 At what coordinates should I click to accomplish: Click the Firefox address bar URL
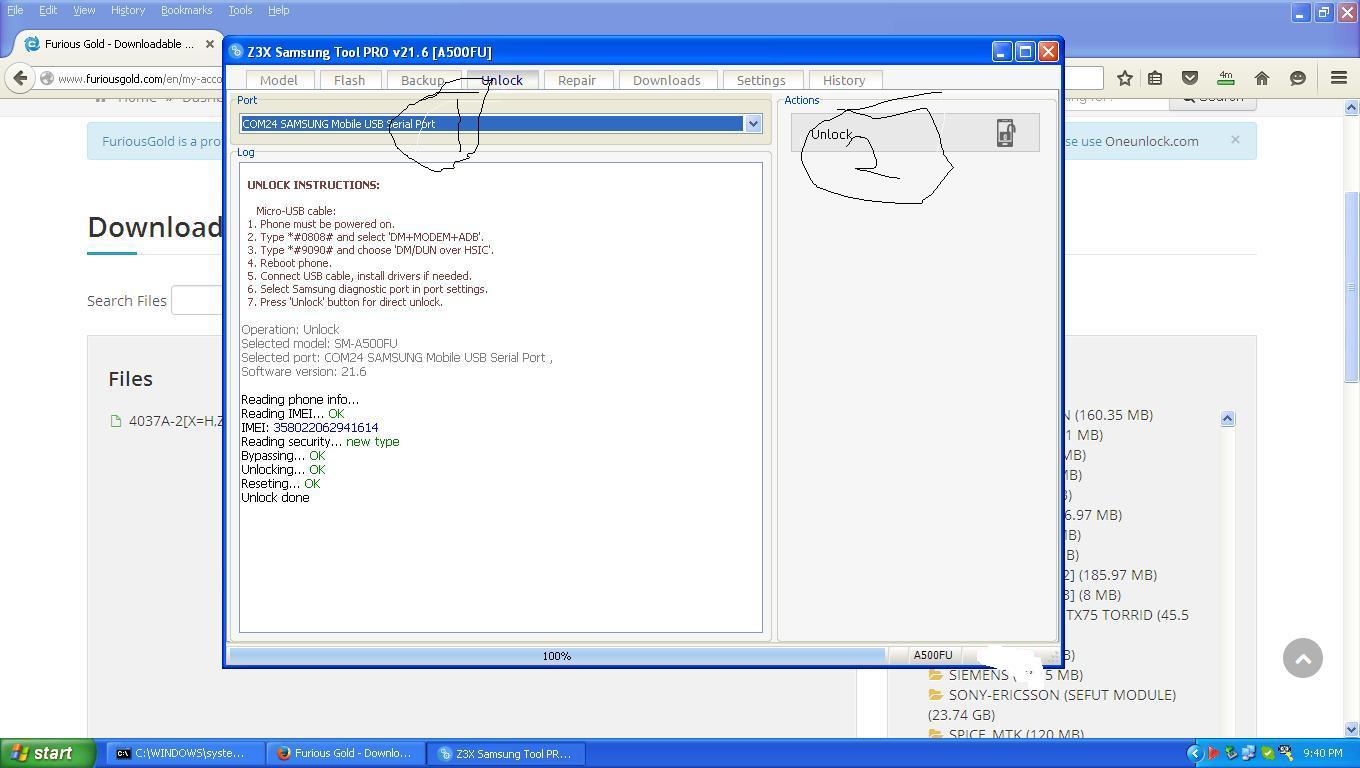[140, 79]
